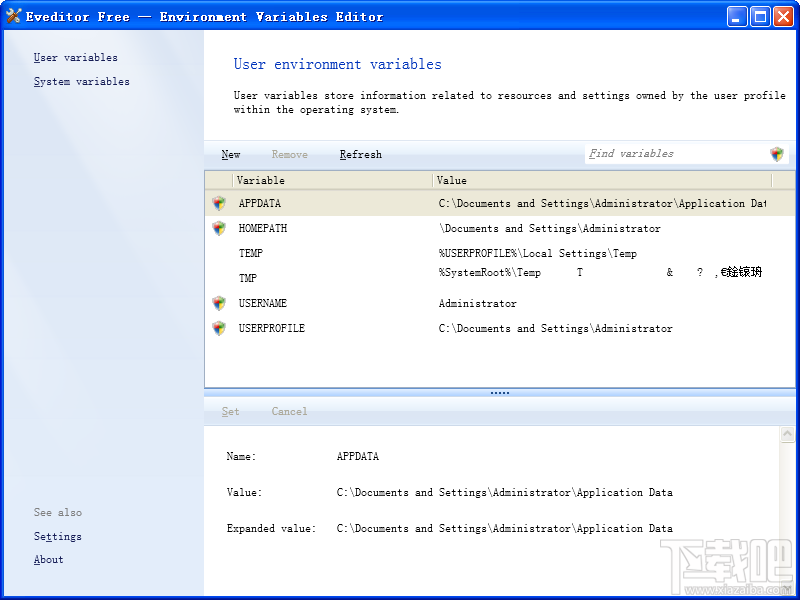Click the New toolbar button
The image size is (800, 600).
click(x=231, y=155)
